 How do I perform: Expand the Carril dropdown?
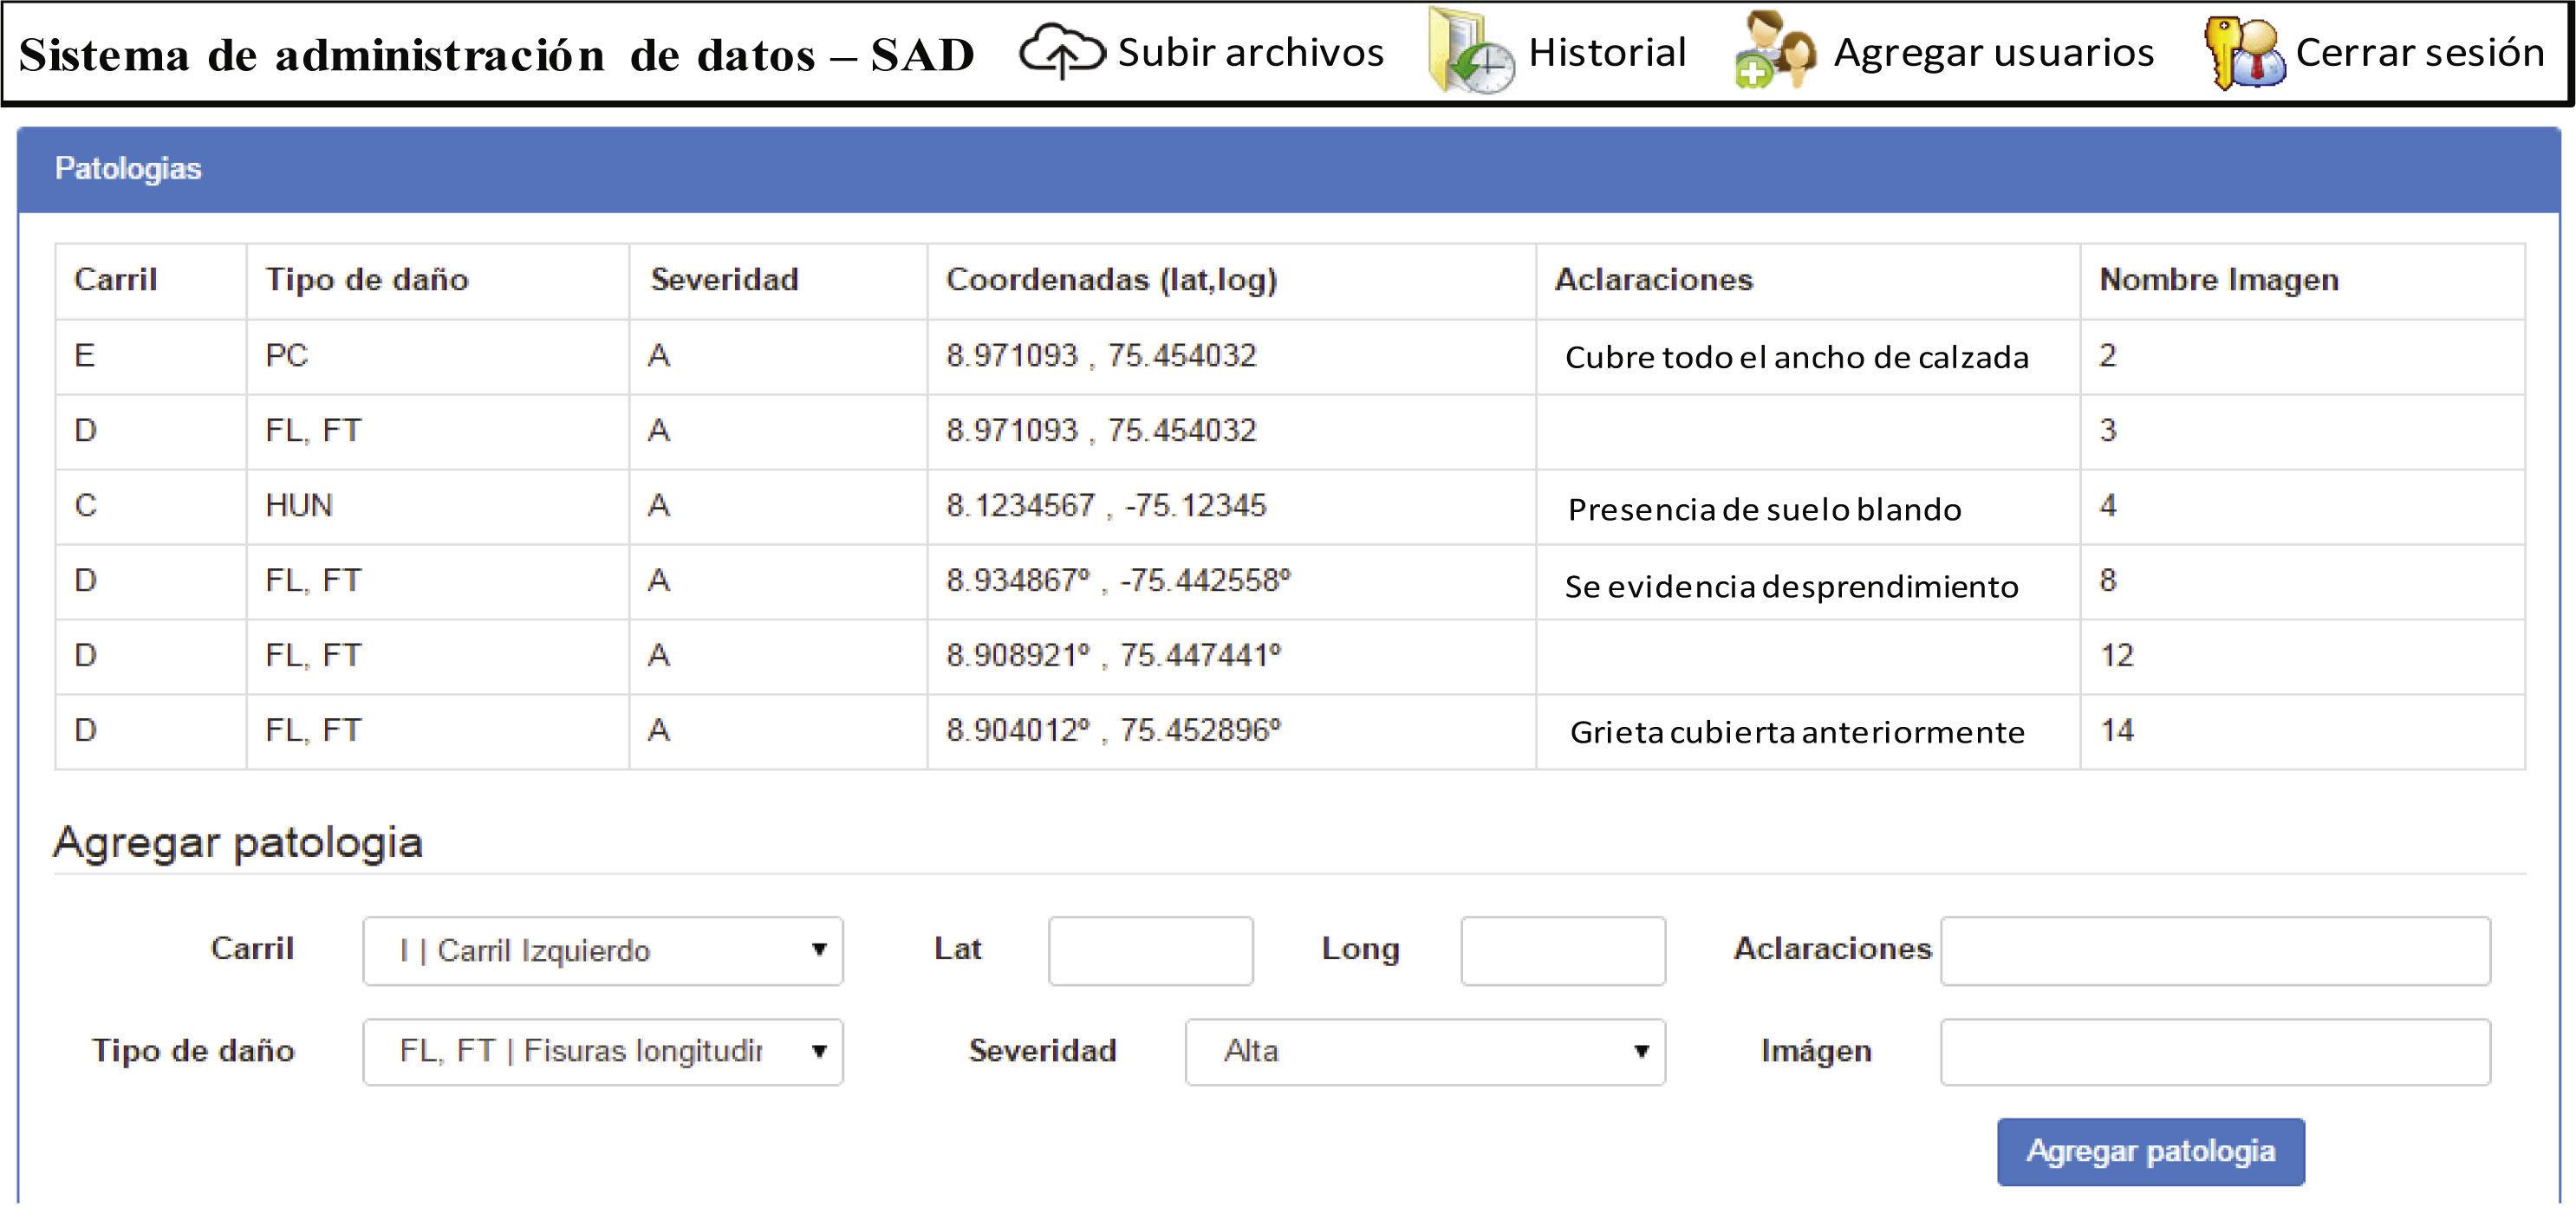tap(602, 950)
